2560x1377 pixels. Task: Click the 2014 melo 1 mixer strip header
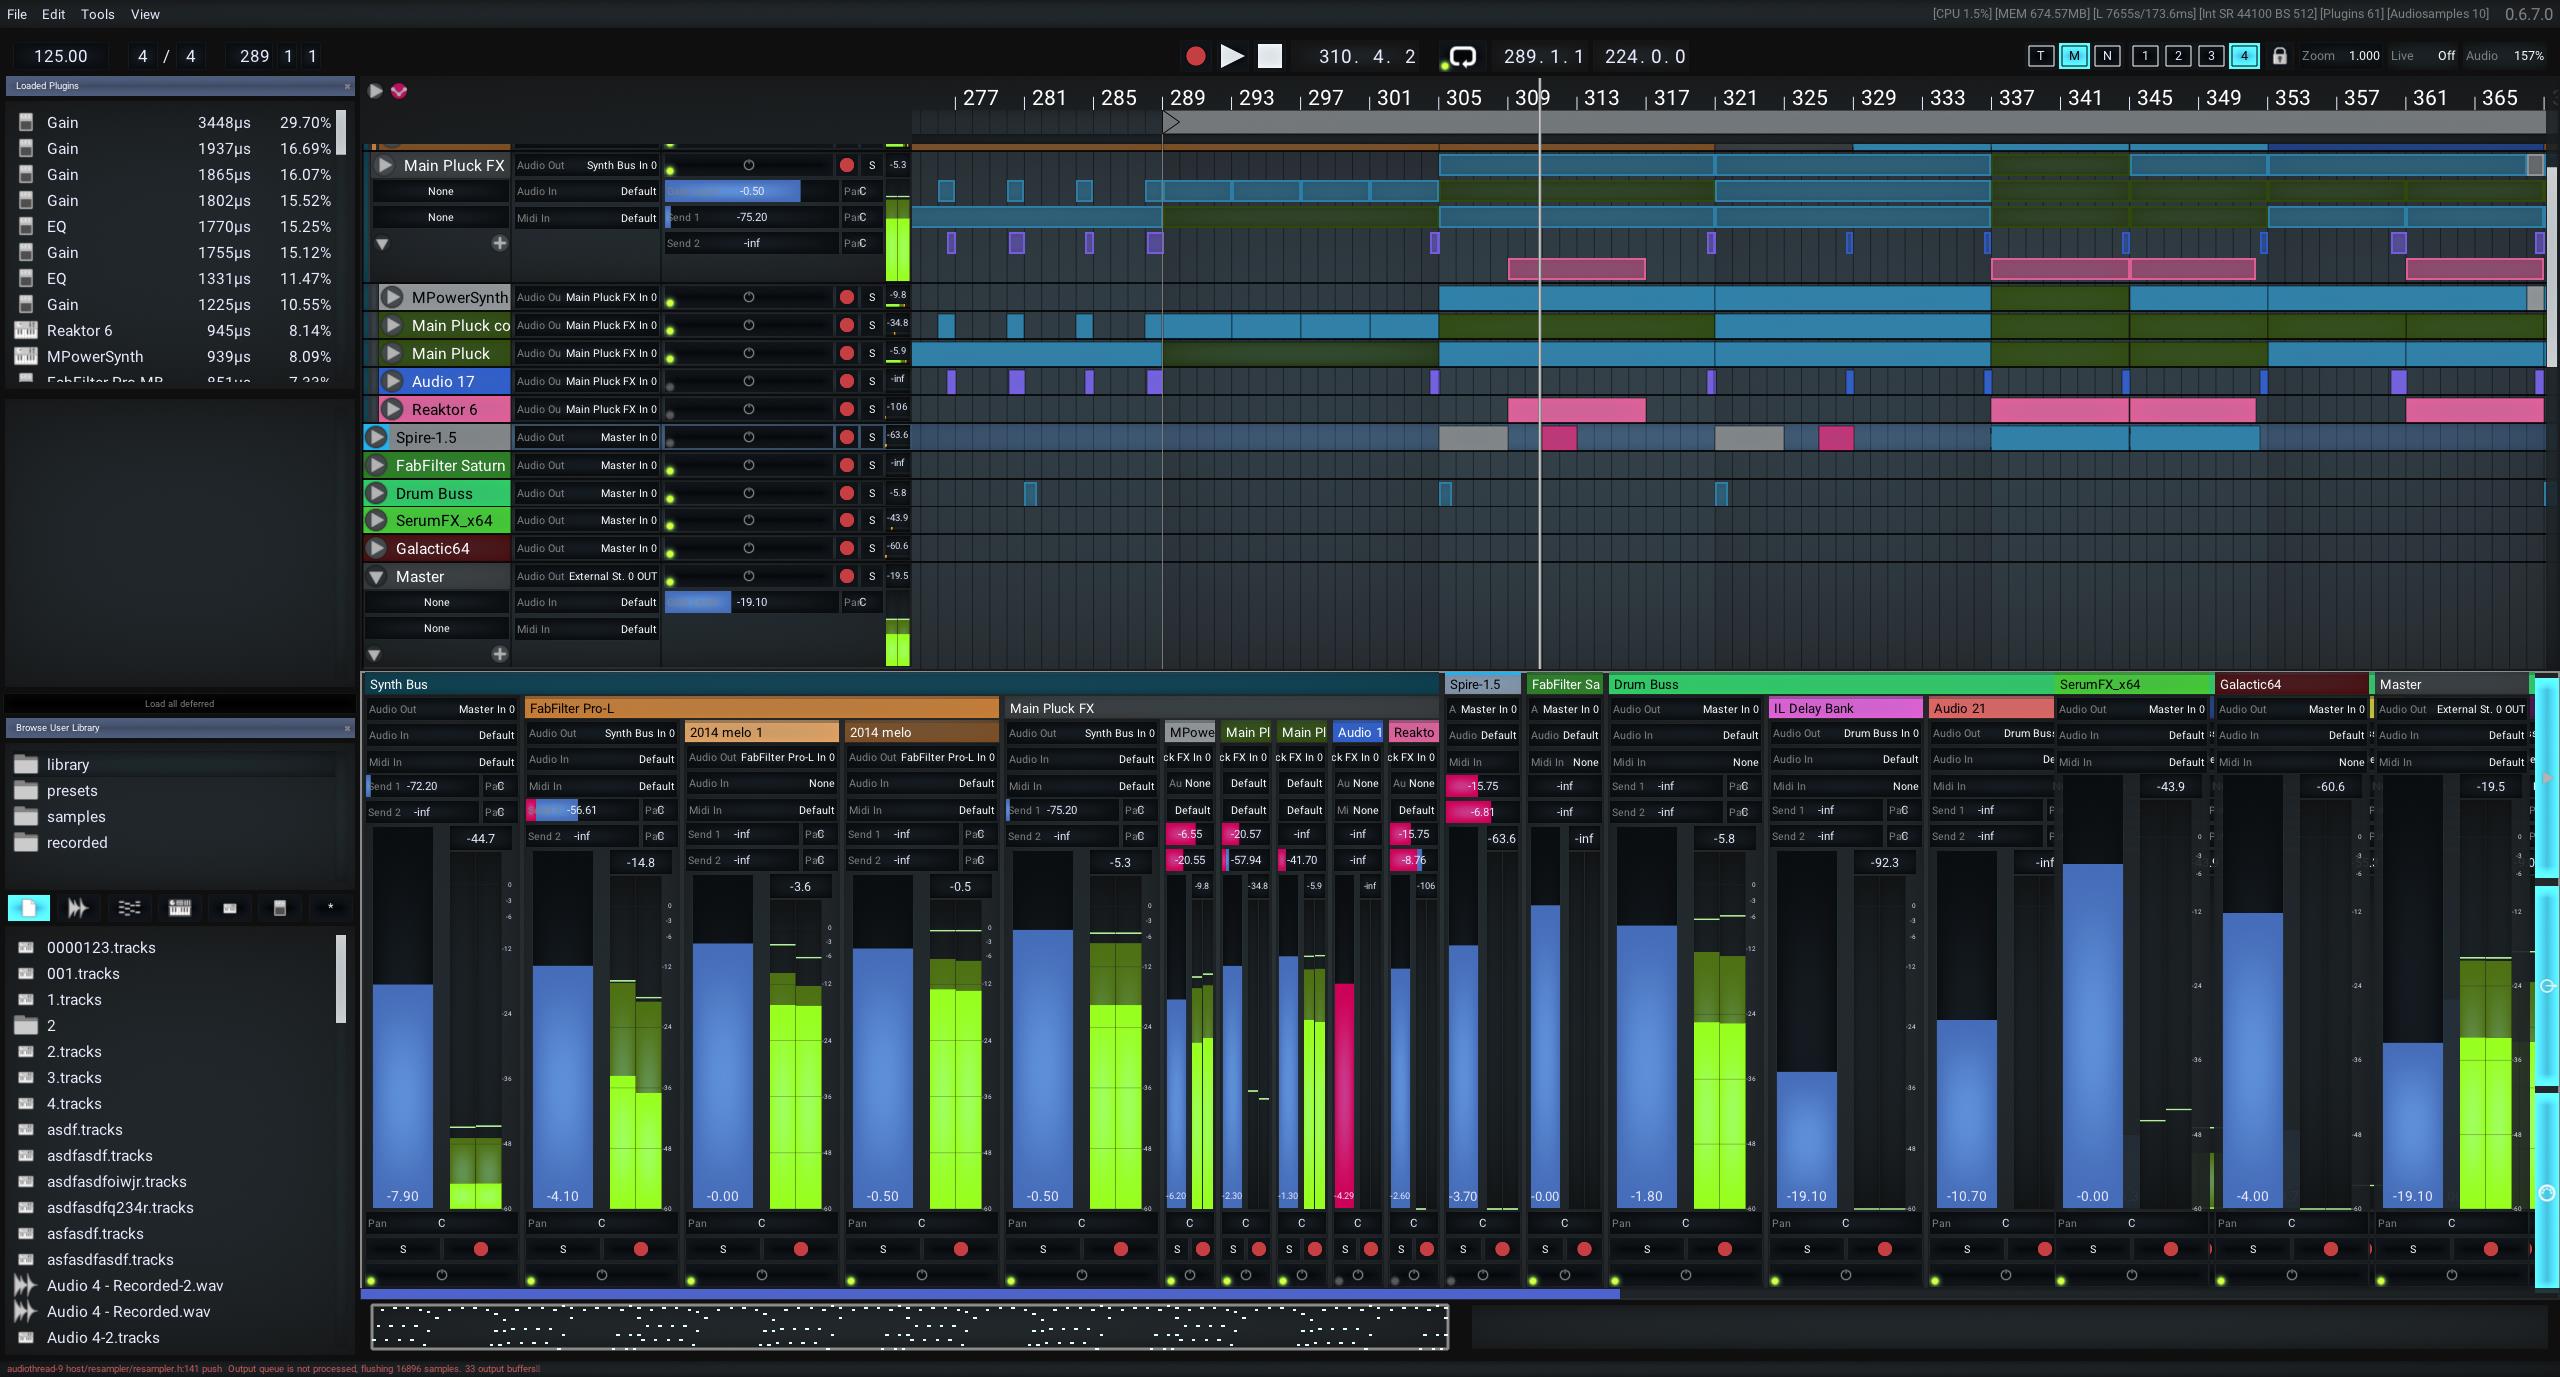762,732
